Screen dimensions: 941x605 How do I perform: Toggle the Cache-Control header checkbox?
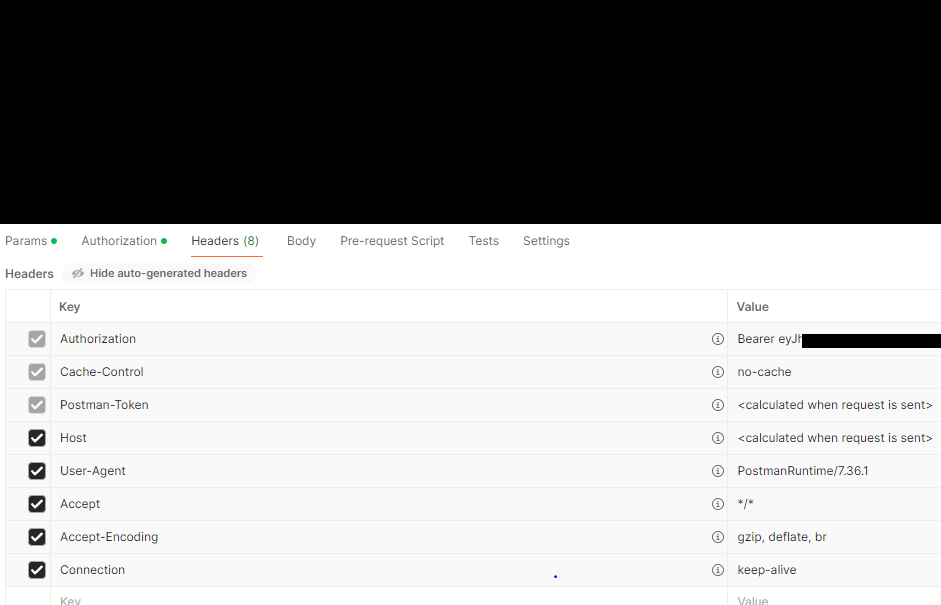pyautogui.click(x=37, y=372)
